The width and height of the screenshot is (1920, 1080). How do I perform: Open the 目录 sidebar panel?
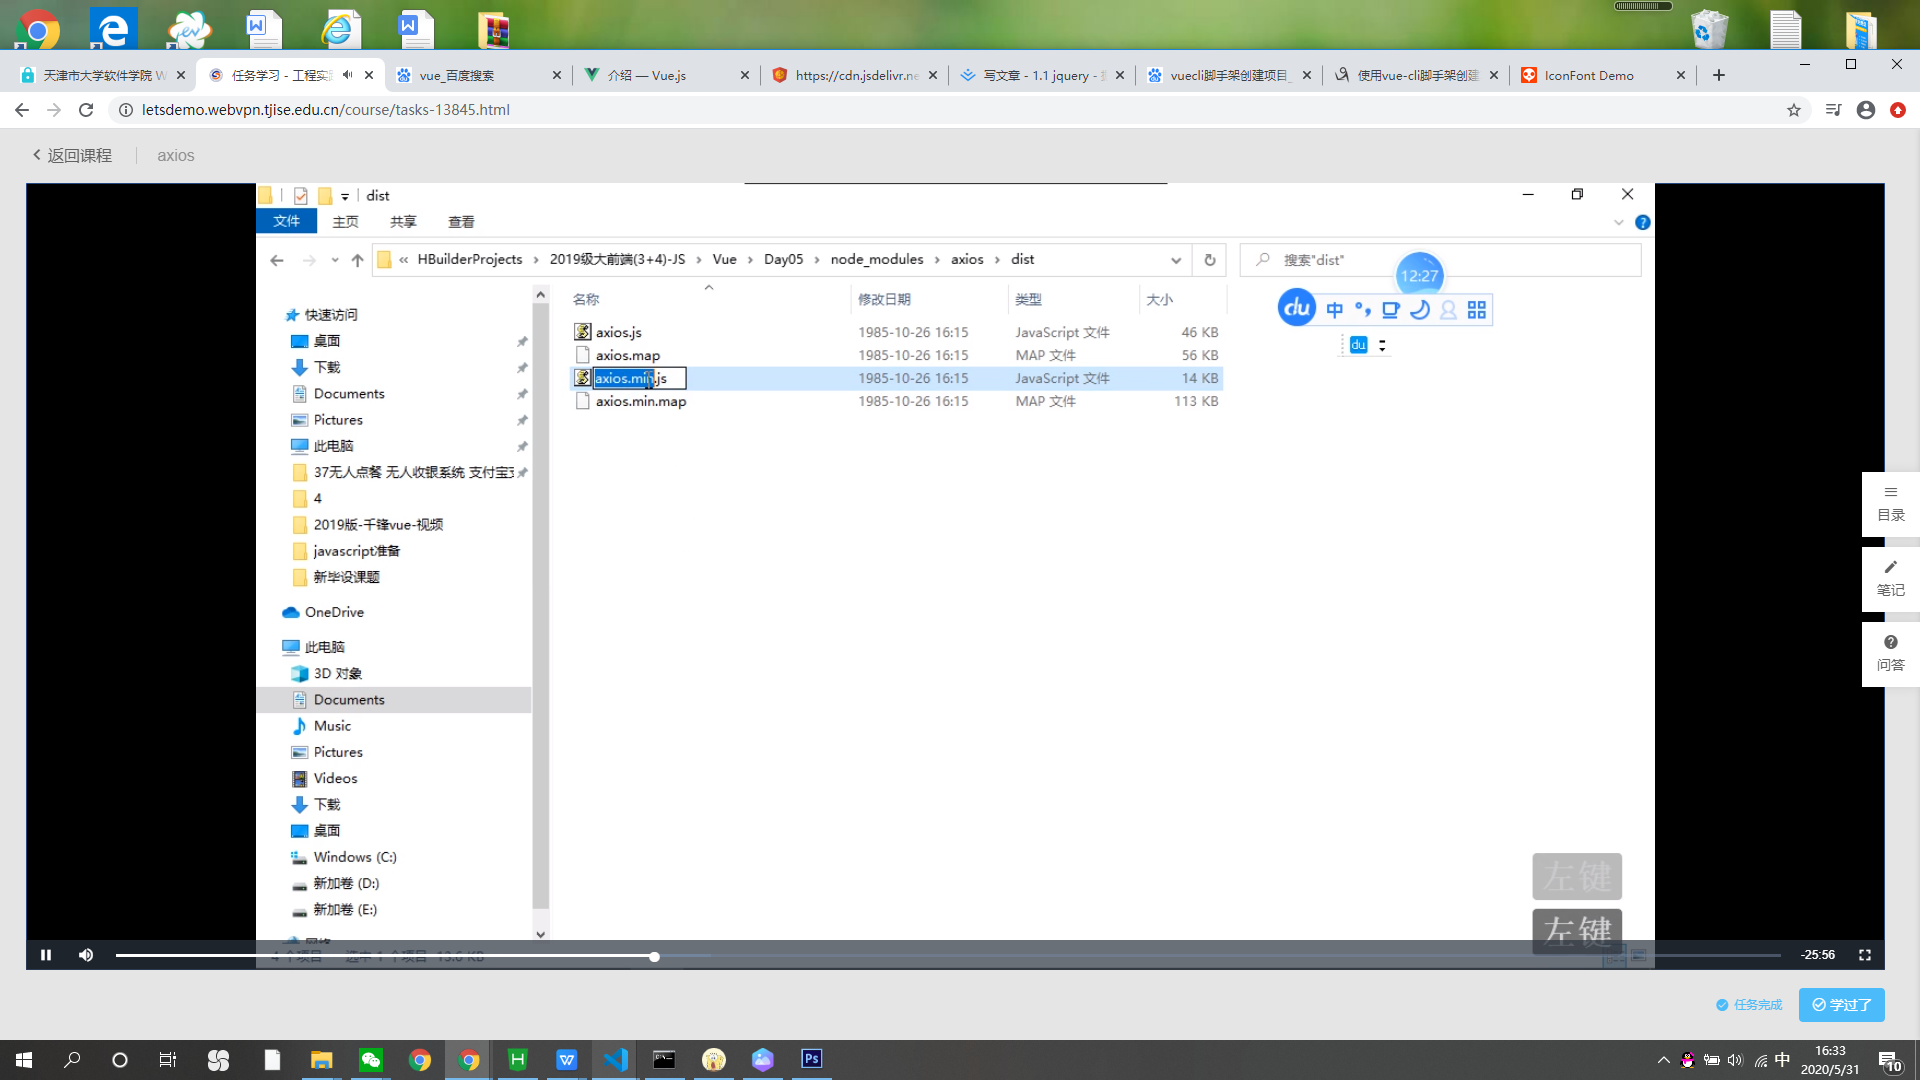(x=1890, y=504)
